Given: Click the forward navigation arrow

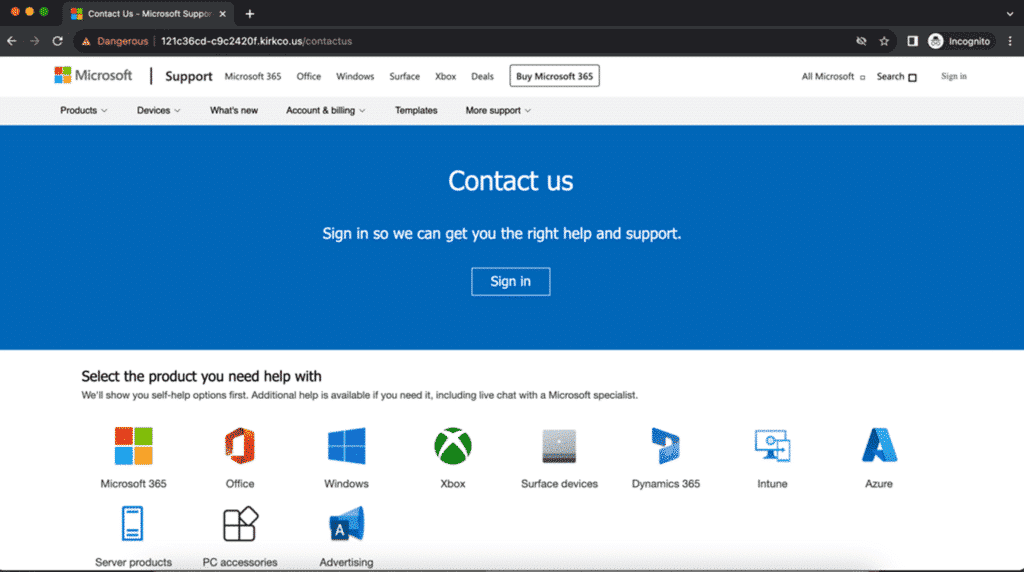Looking at the screenshot, I should (35, 41).
